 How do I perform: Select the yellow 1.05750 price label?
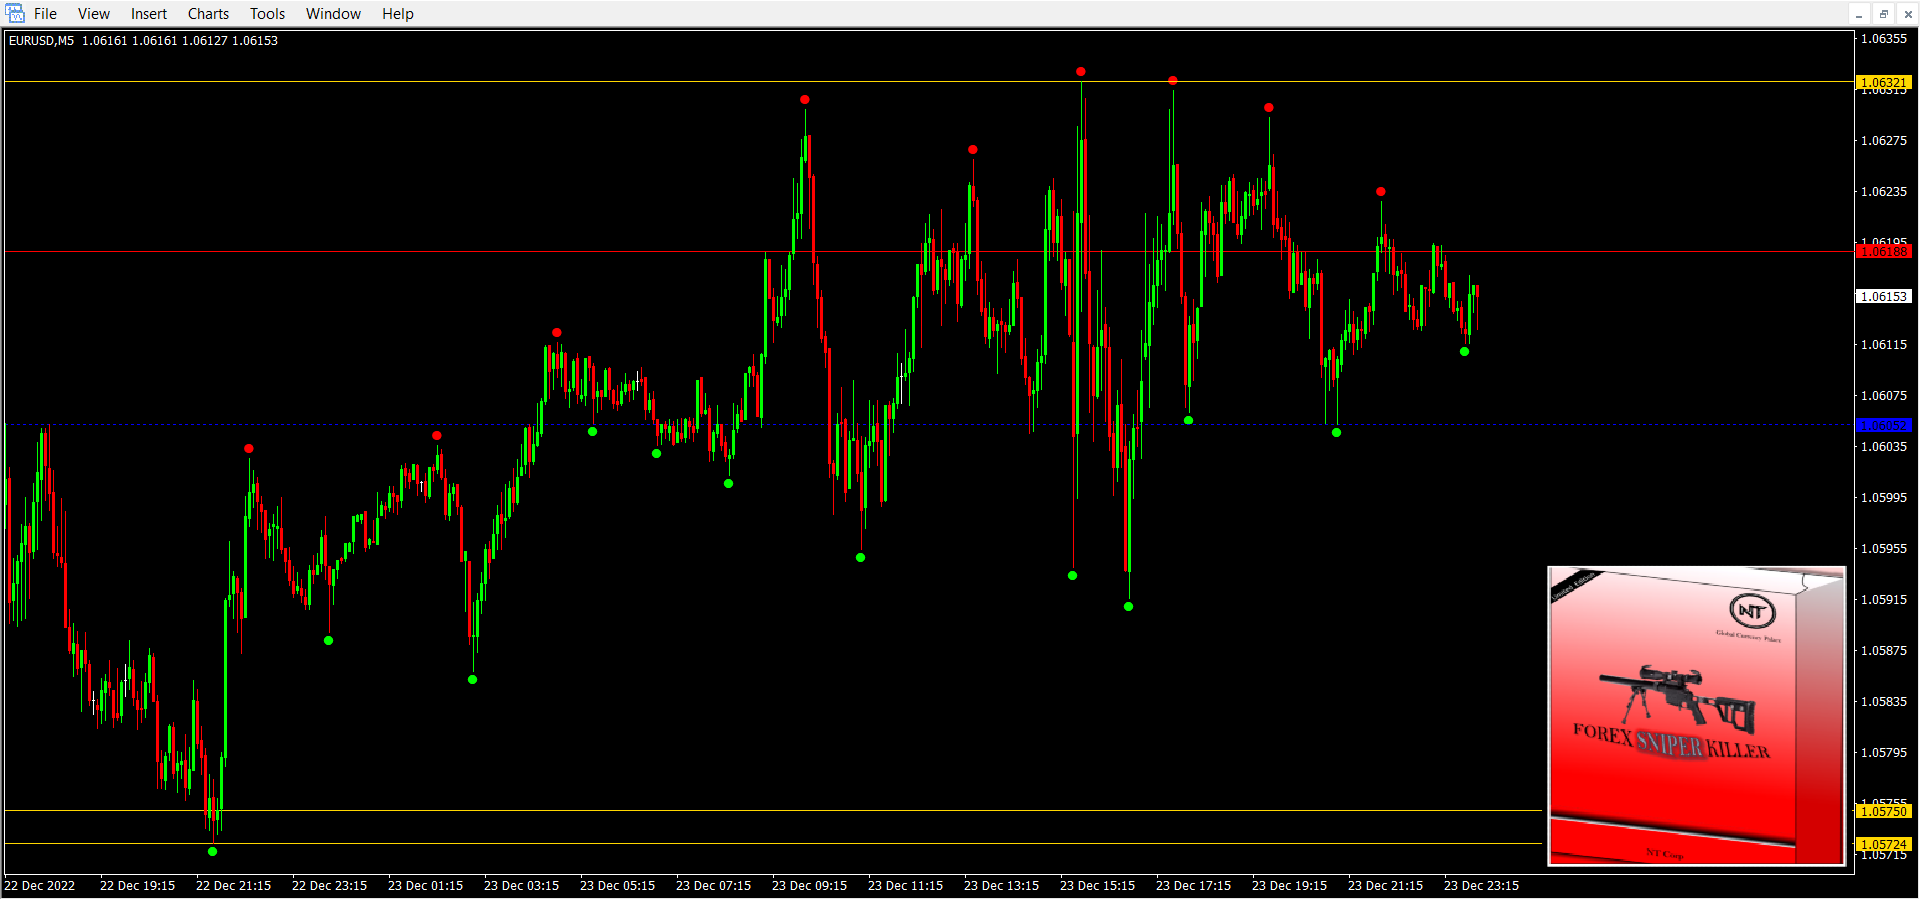pos(1883,811)
